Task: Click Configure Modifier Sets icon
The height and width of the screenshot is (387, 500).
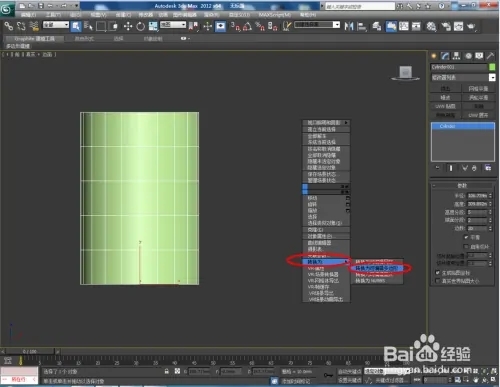Action: (488, 168)
